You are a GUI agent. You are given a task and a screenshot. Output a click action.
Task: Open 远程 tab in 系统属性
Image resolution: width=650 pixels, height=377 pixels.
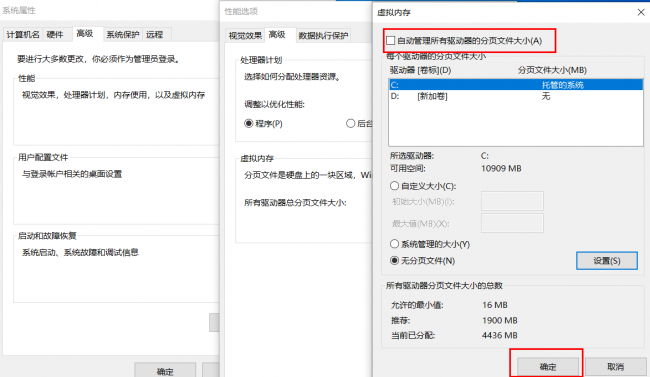tap(155, 34)
